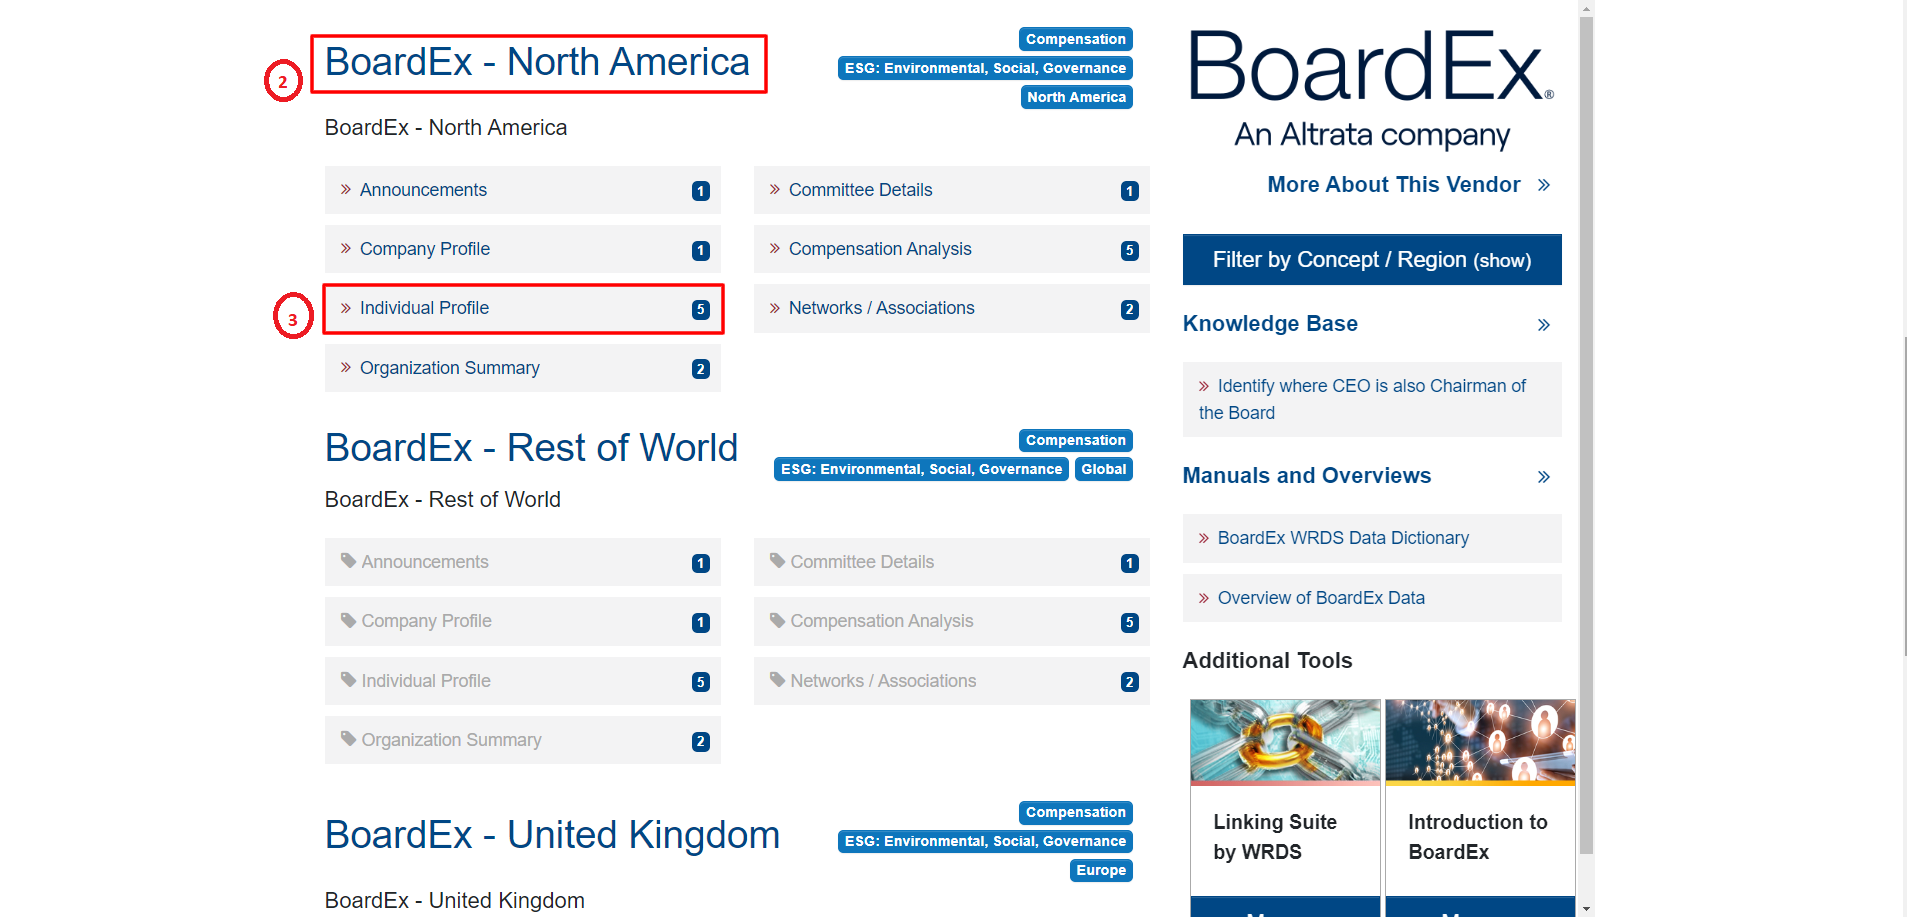
Task: Click the North America region tag
Action: point(1076,97)
